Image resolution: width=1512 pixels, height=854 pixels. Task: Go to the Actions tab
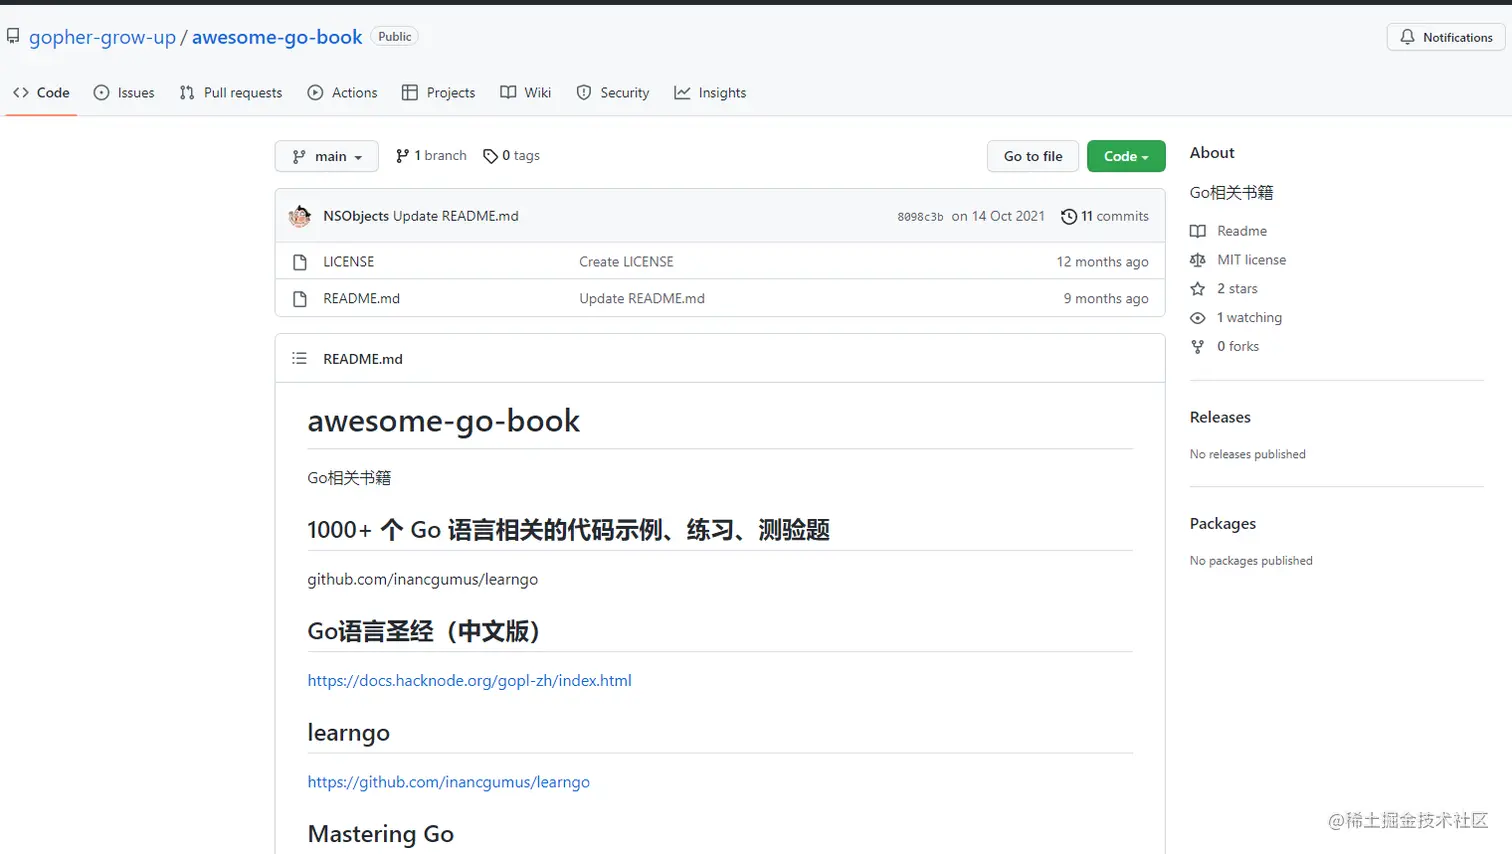(342, 93)
